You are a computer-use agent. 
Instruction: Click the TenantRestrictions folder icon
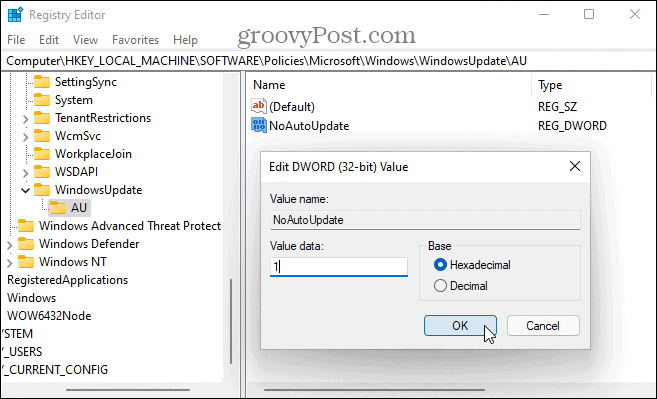42,118
